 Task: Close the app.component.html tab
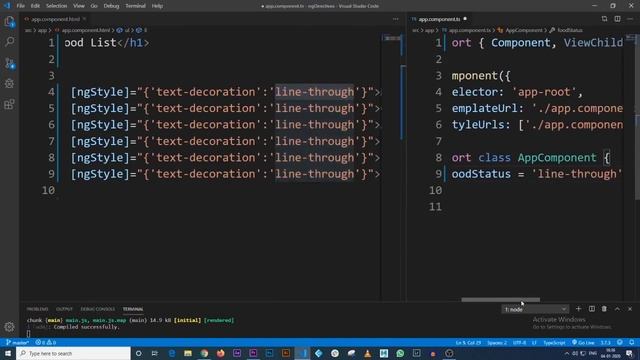pyautogui.click(x=84, y=19)
